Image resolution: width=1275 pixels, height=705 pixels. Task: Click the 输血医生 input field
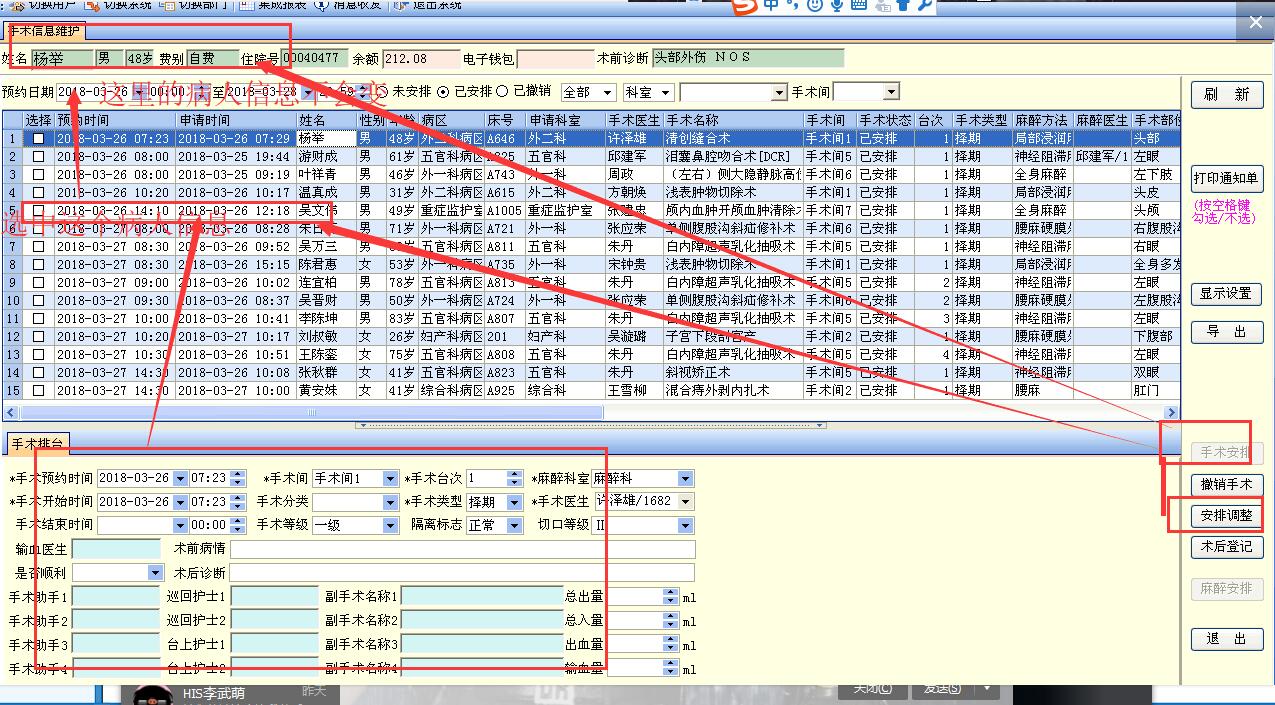click(x=116, y=548)
